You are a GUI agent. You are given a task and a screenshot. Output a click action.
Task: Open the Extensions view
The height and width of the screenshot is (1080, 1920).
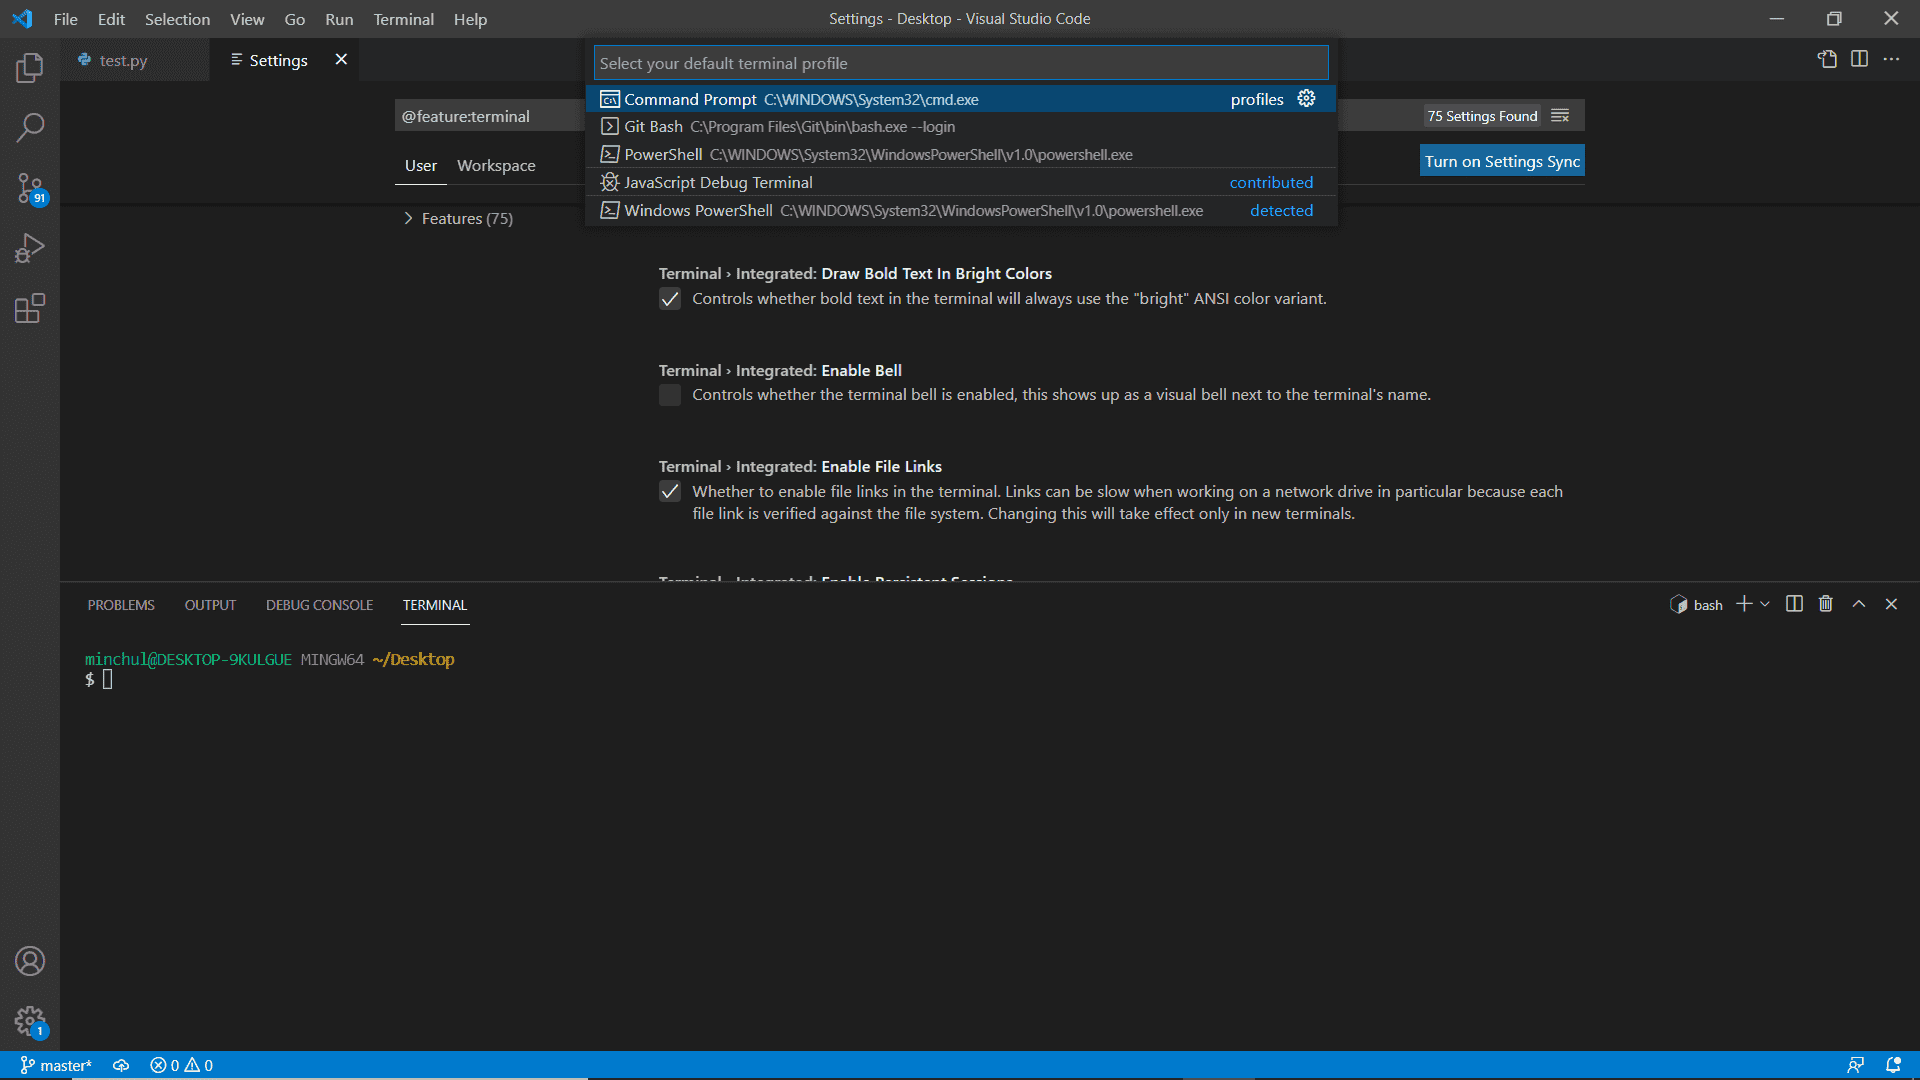30,308
